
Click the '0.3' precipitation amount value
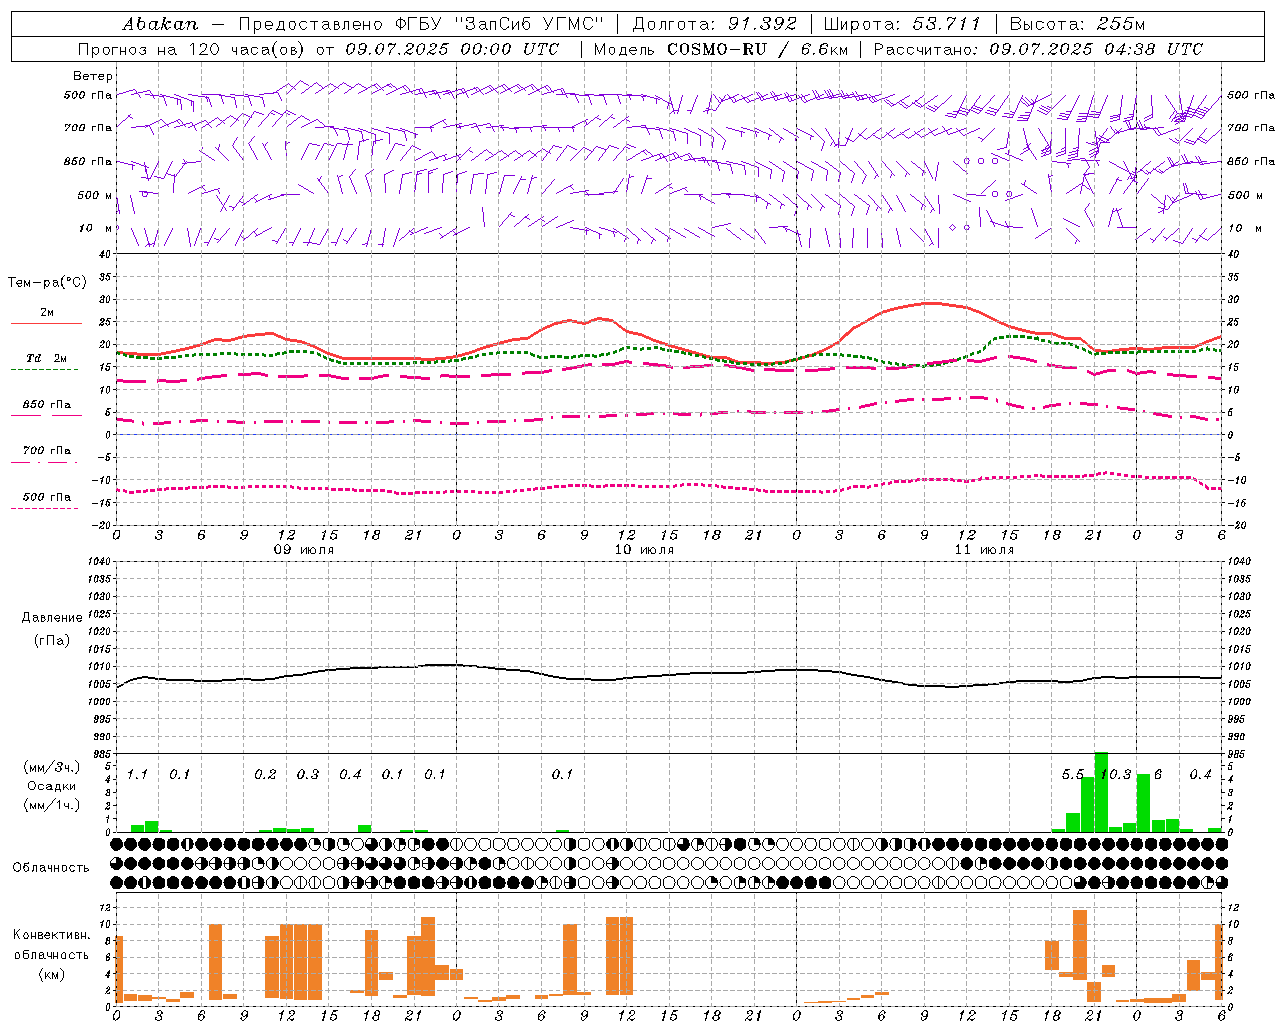[308, 775]
